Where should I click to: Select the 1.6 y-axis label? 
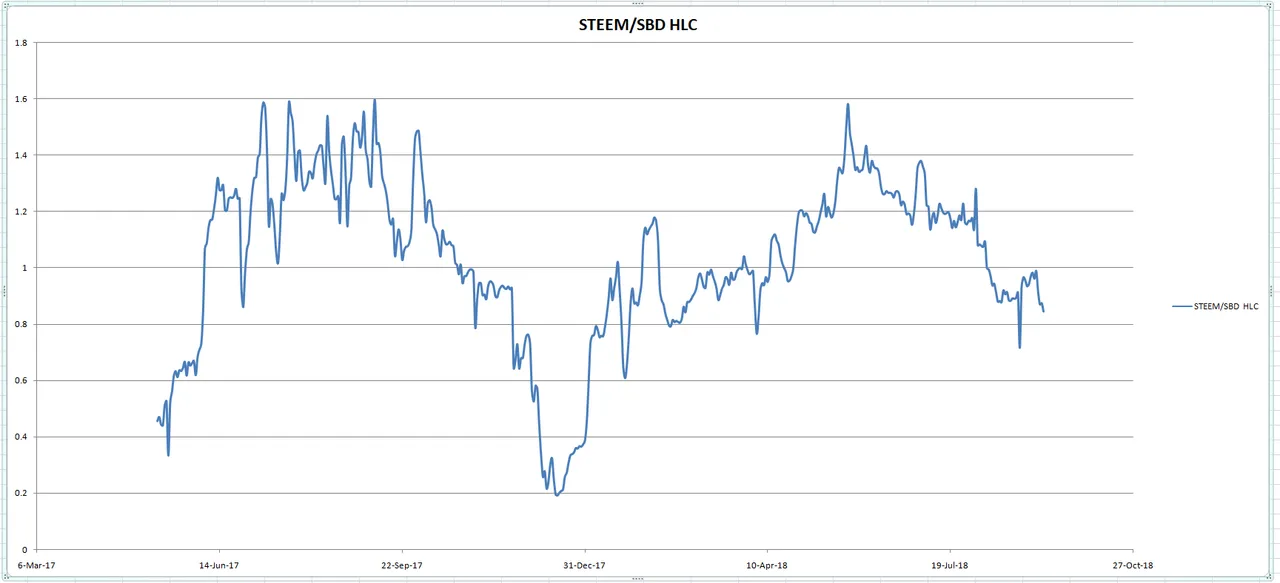[22, 99]
